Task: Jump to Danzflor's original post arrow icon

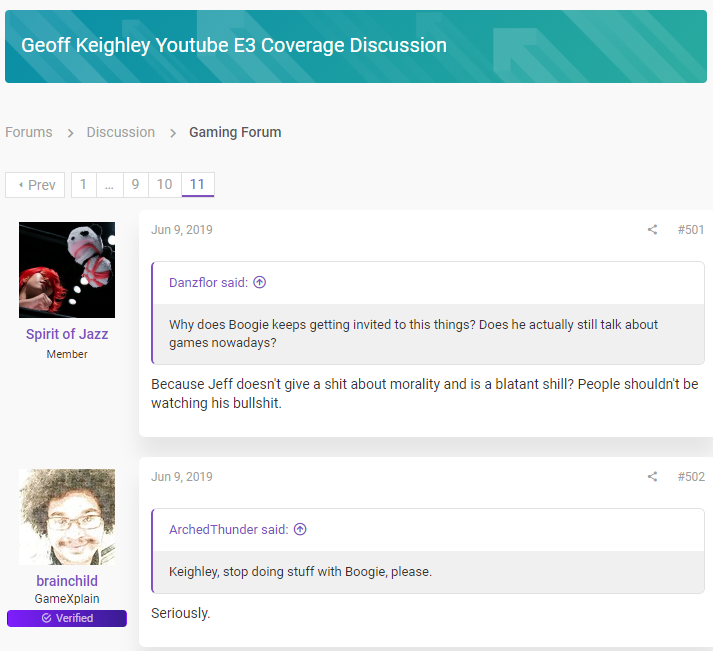Action: point(260,282)
